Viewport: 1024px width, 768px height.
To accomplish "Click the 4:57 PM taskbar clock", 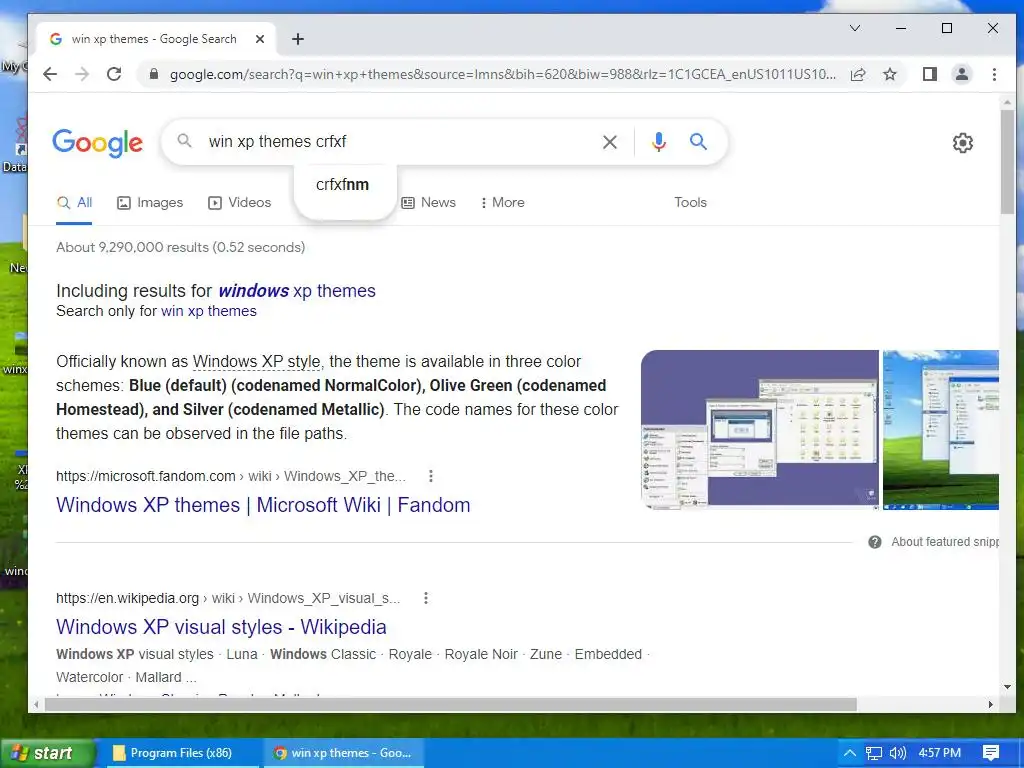I will point(940,753).
